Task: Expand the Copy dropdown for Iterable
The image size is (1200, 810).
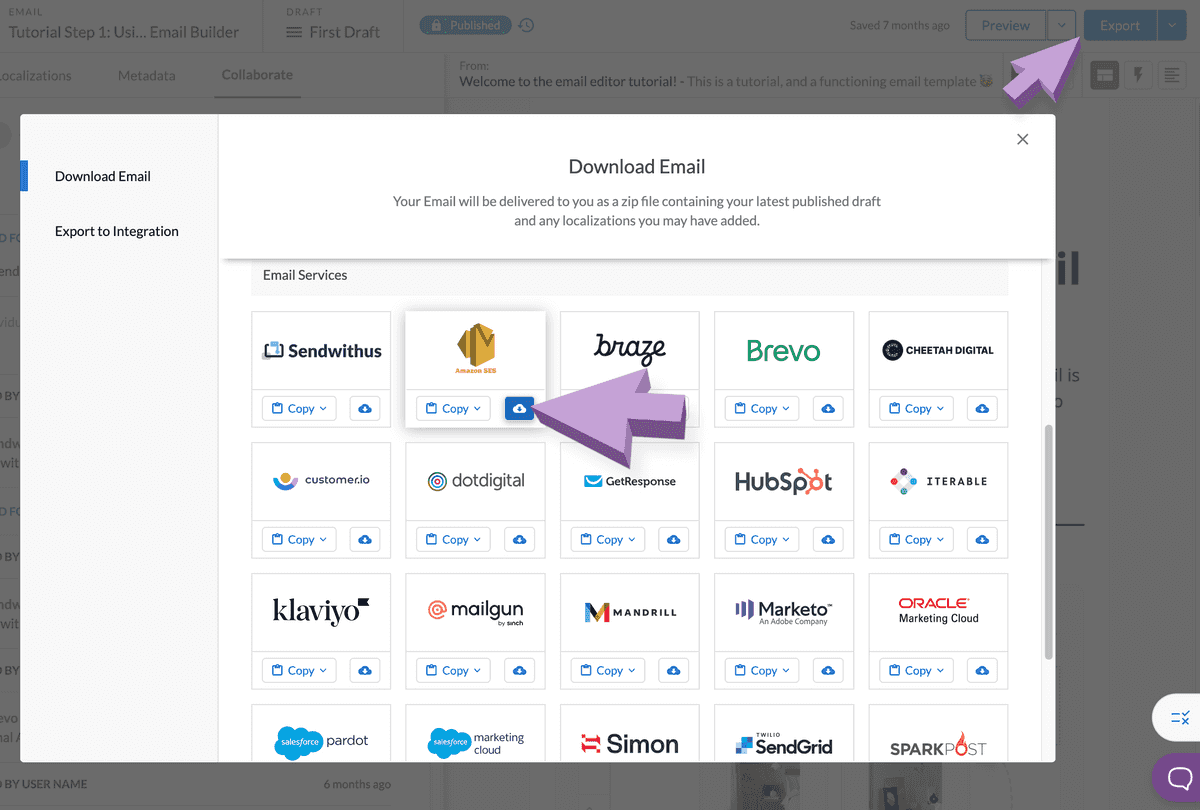Action: (x=917, y=539)
